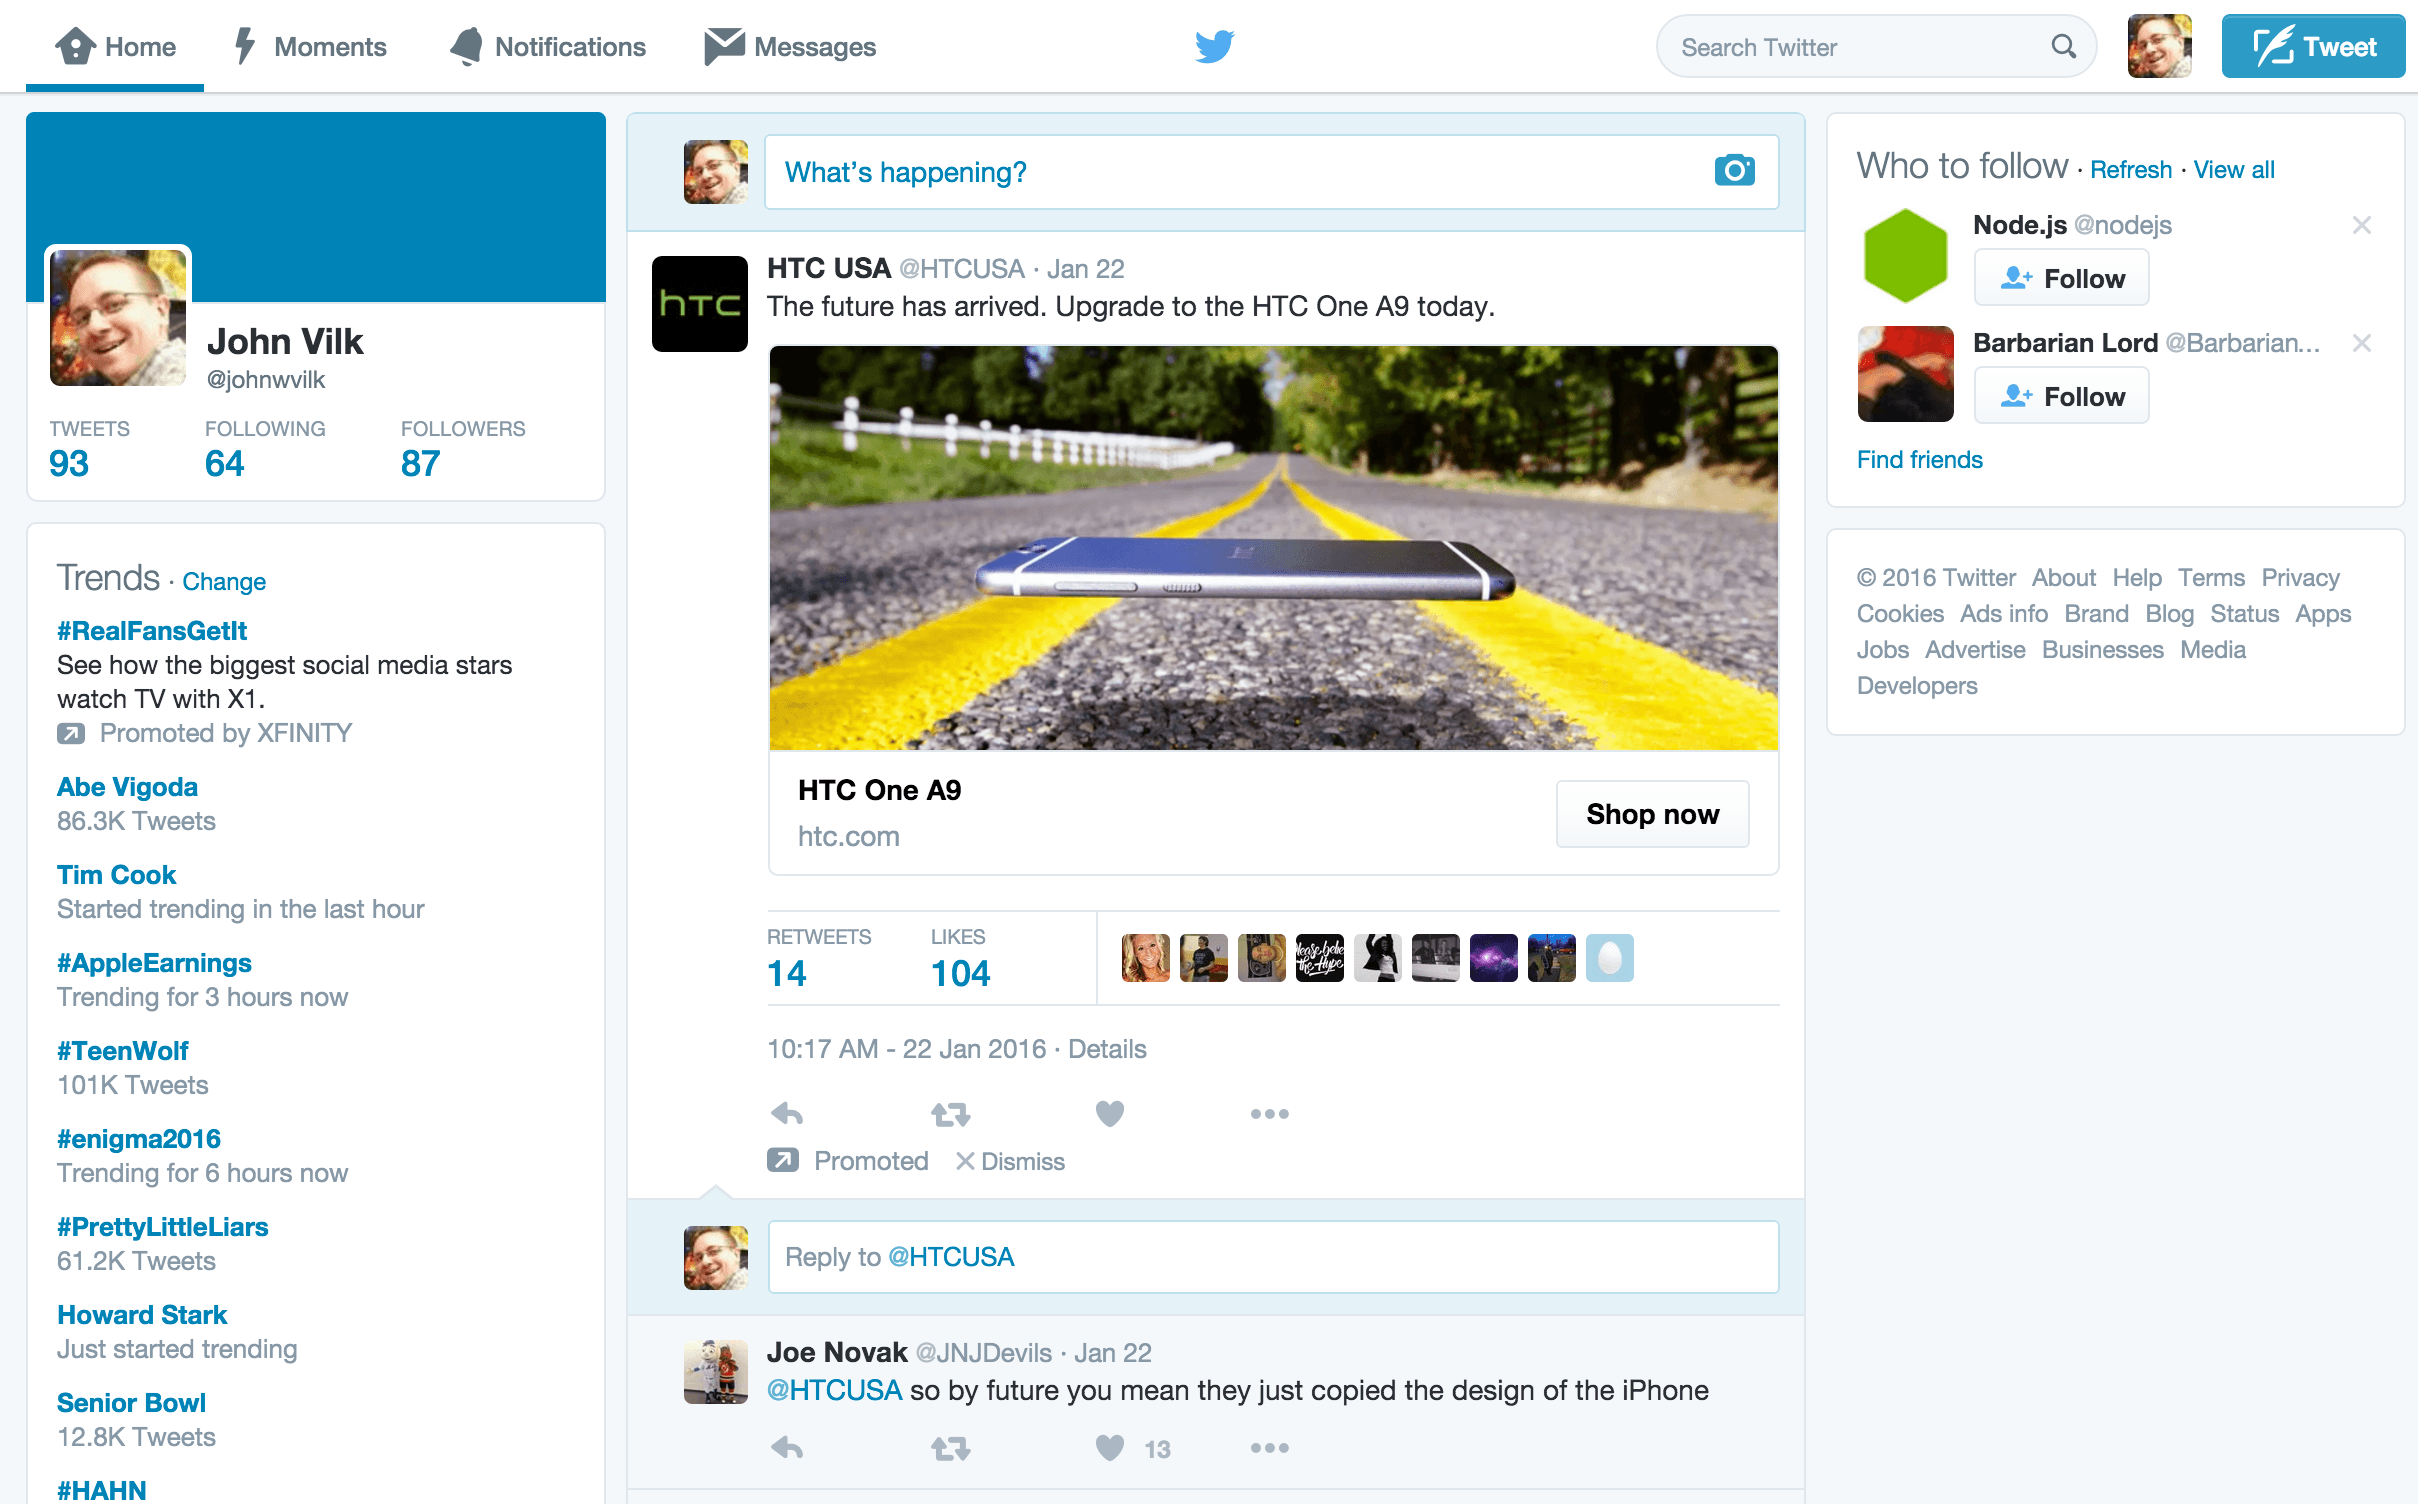The height and width of the screenshot is (1504, 2418).
Task: Click the What's happening compose box
Action: [1271, 172]
